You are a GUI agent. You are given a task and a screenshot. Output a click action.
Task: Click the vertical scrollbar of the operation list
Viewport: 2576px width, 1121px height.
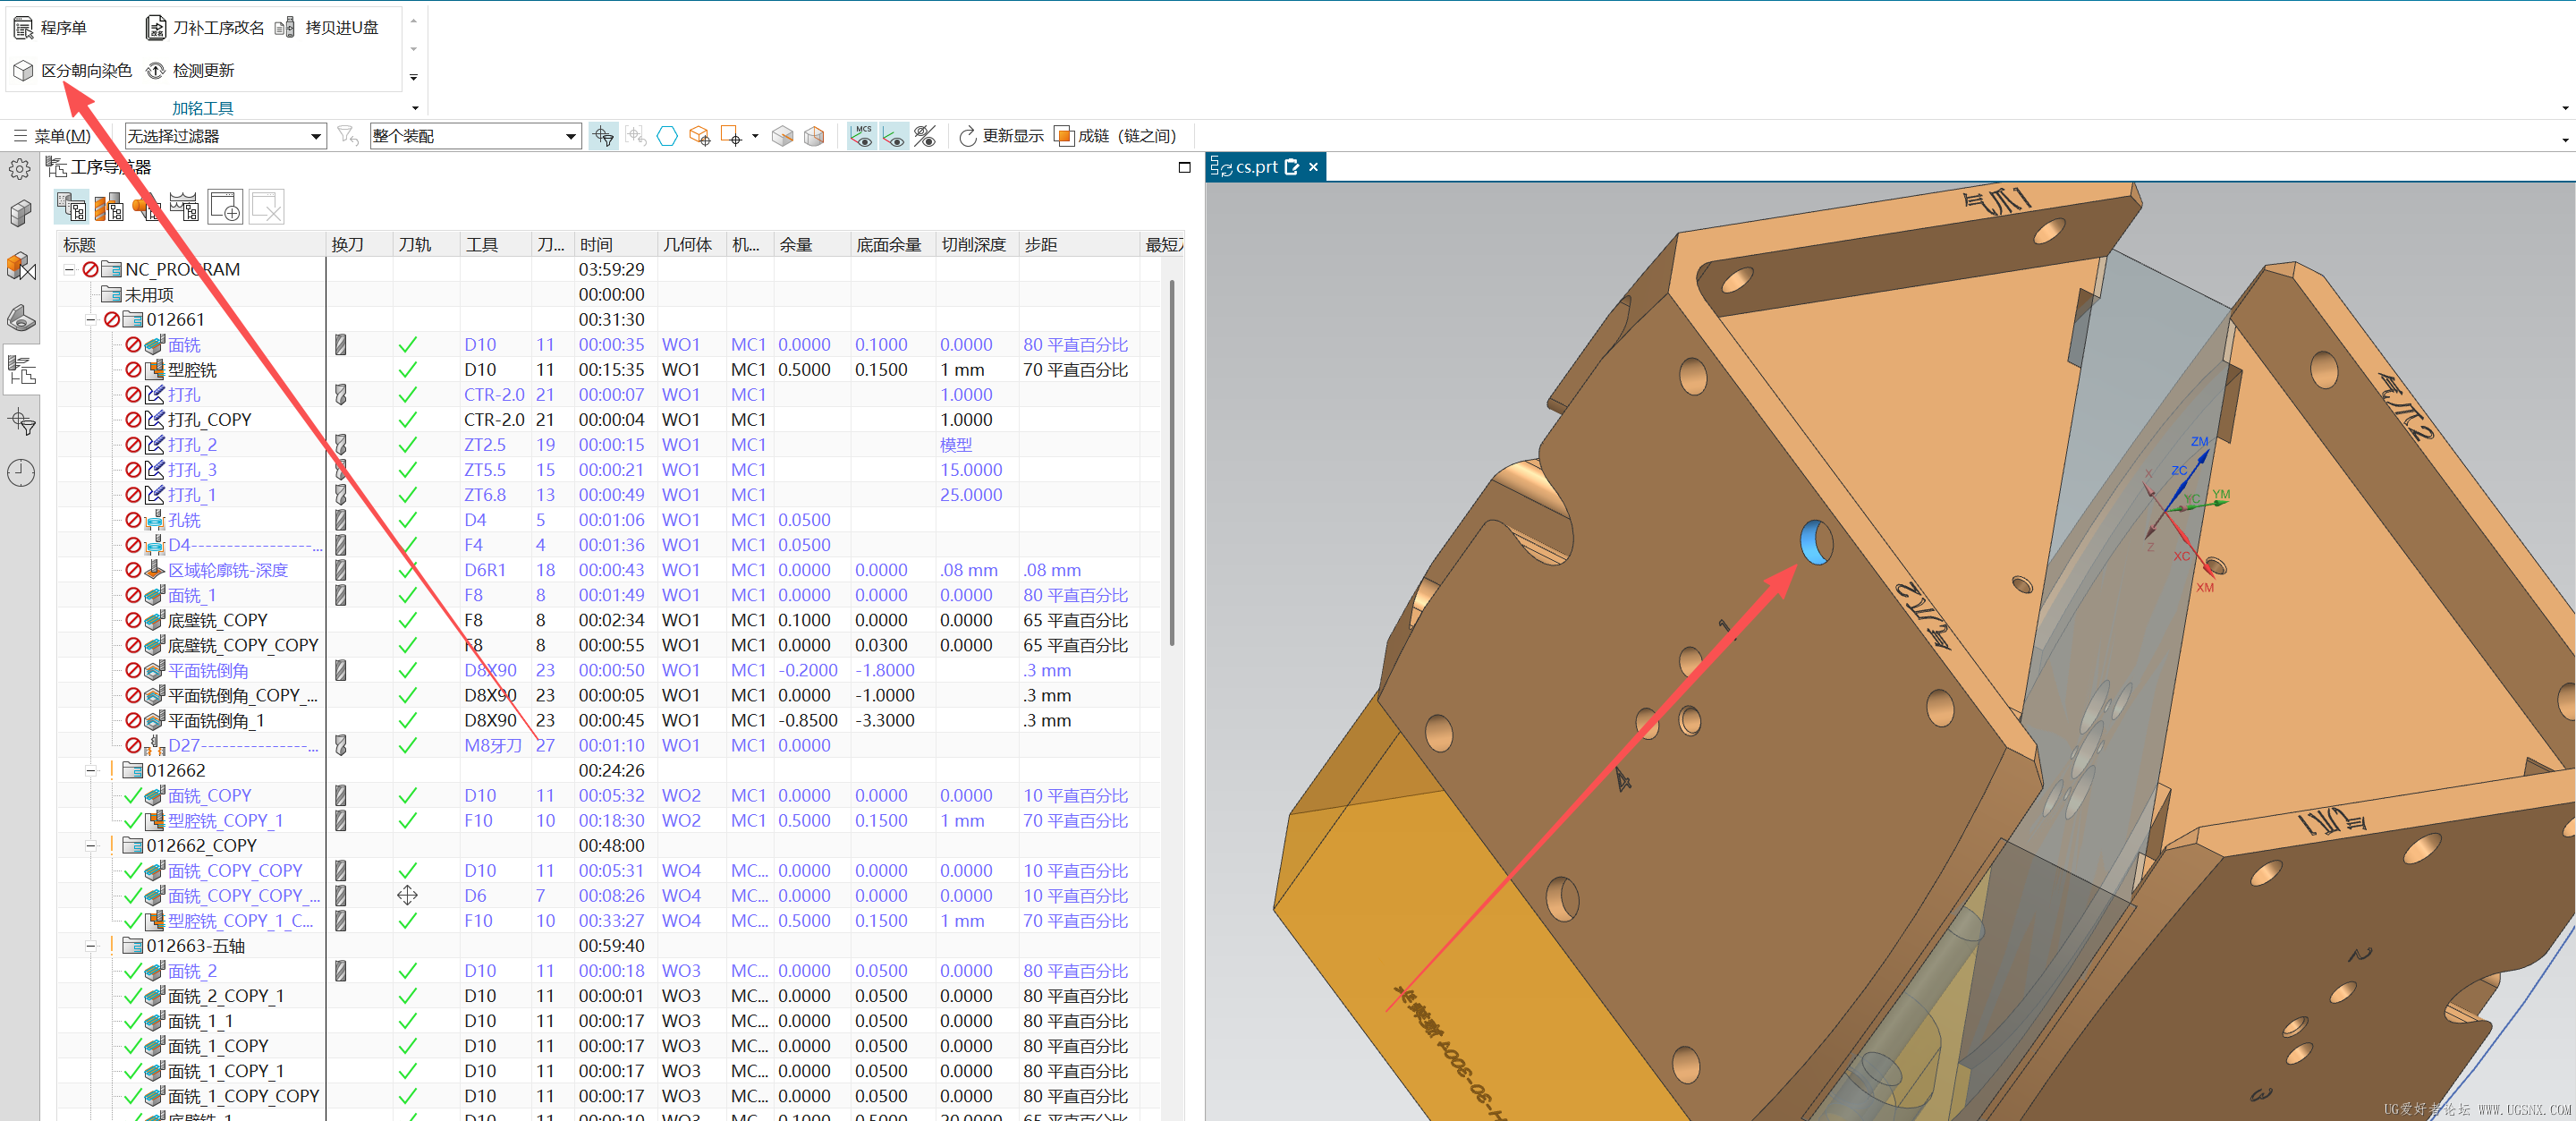pos(1171,462)
